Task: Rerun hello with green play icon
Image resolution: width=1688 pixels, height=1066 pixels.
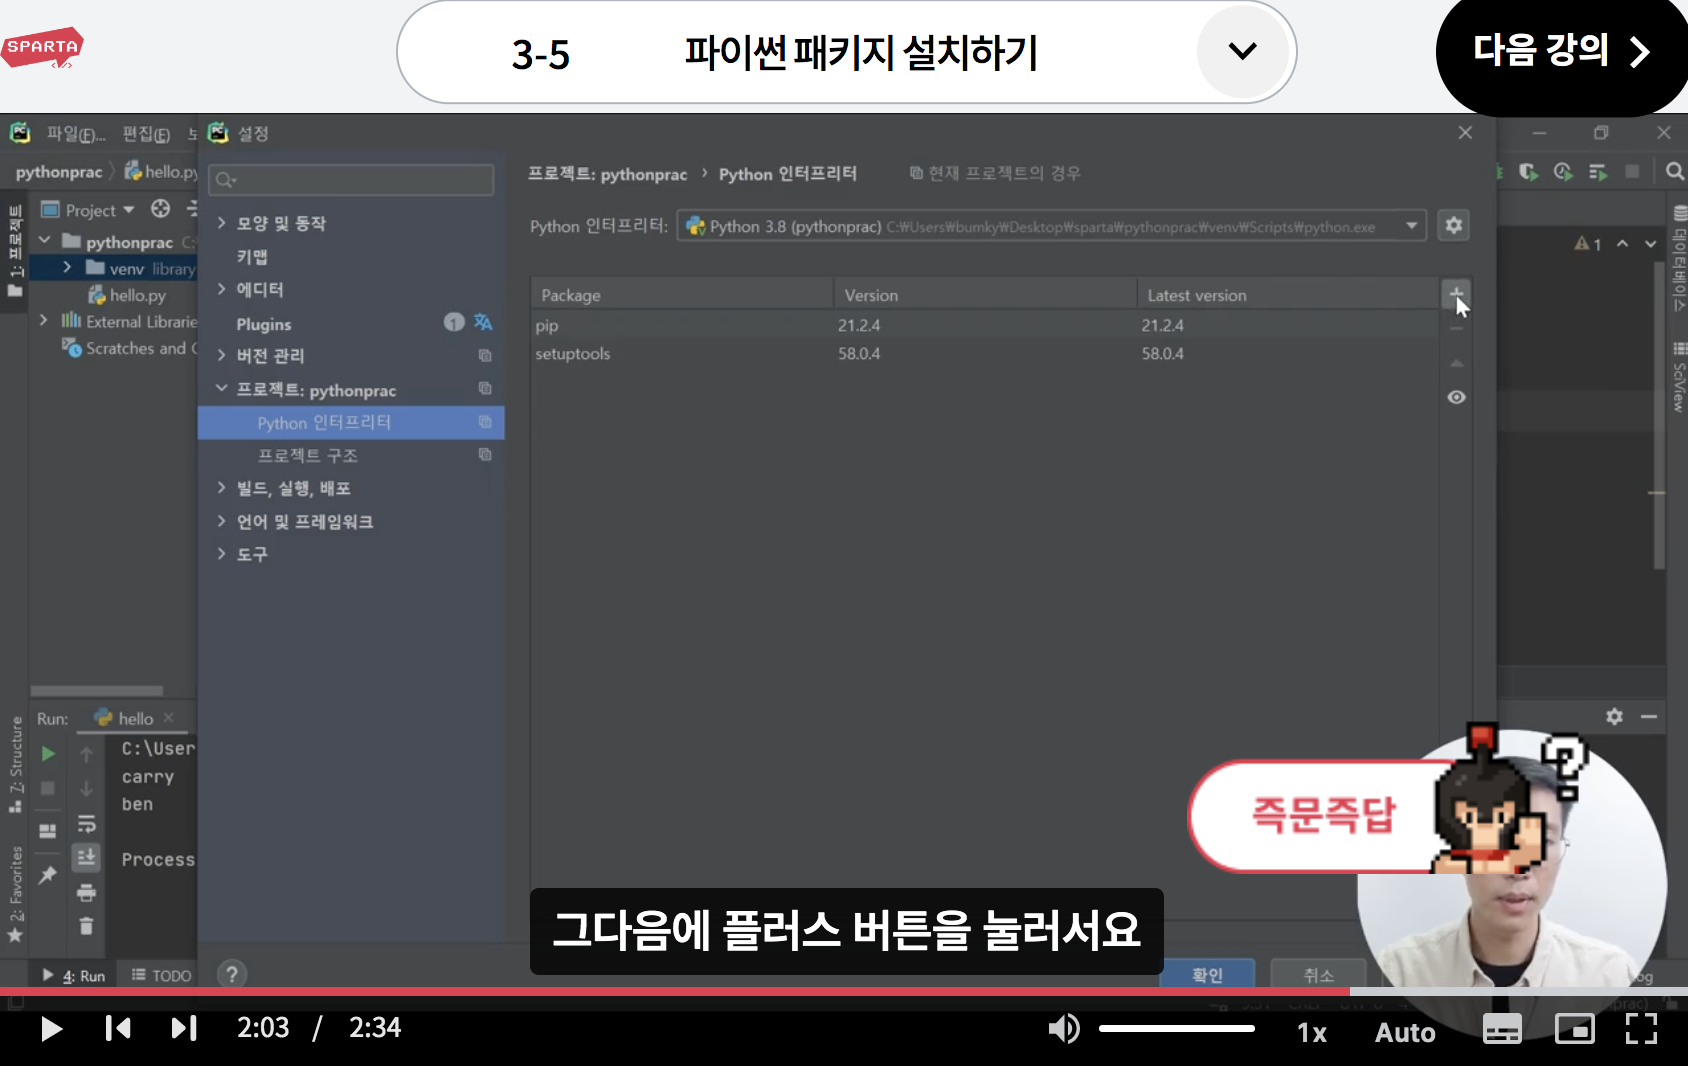Action: 47,753
